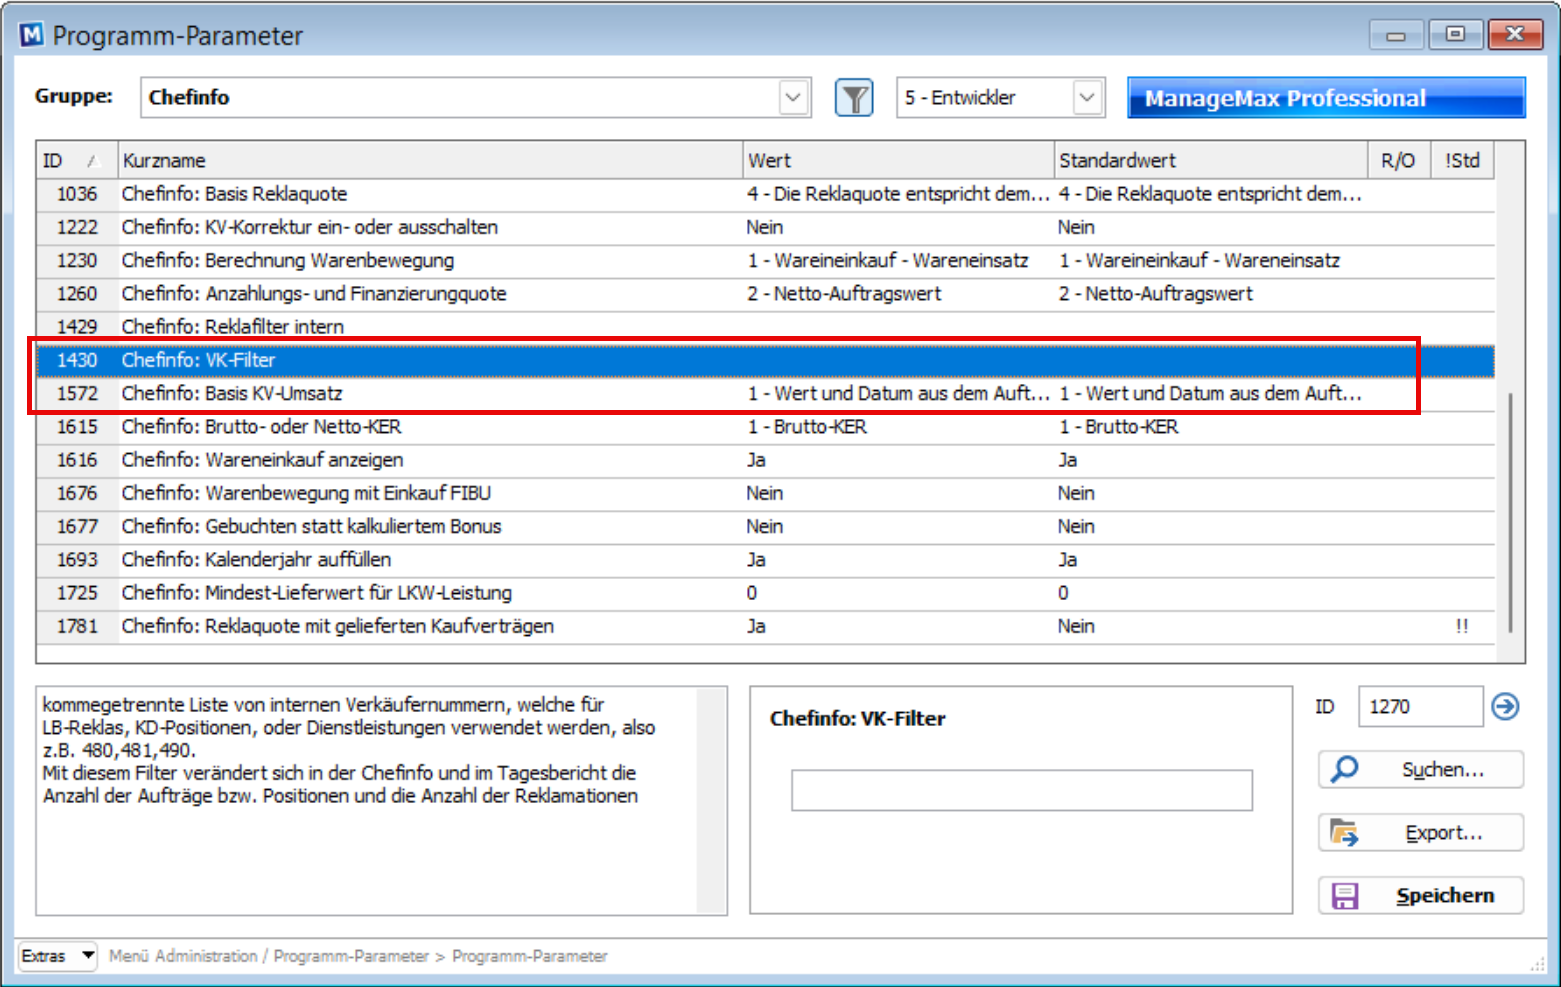Viewport: 1561px width, 987px height.
Task: Click the funnel filter icon
Action: click(854, 98)
